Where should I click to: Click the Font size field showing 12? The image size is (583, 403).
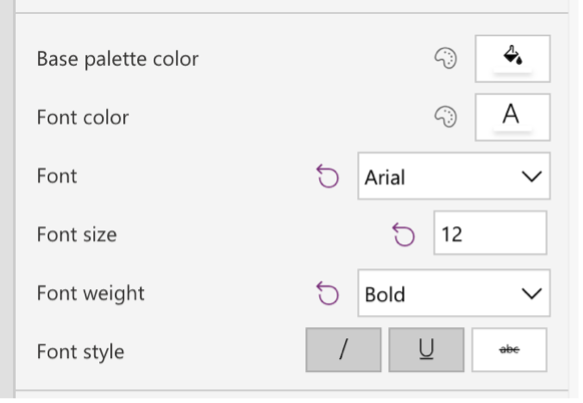(490, 233)
